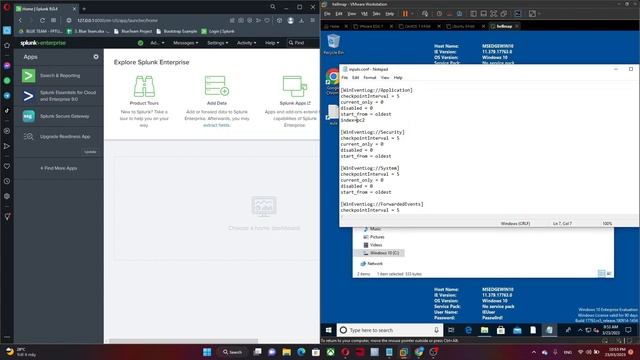The image size is (640, 360).
Task: Click the Add Data icon
Action: (216, 86)
